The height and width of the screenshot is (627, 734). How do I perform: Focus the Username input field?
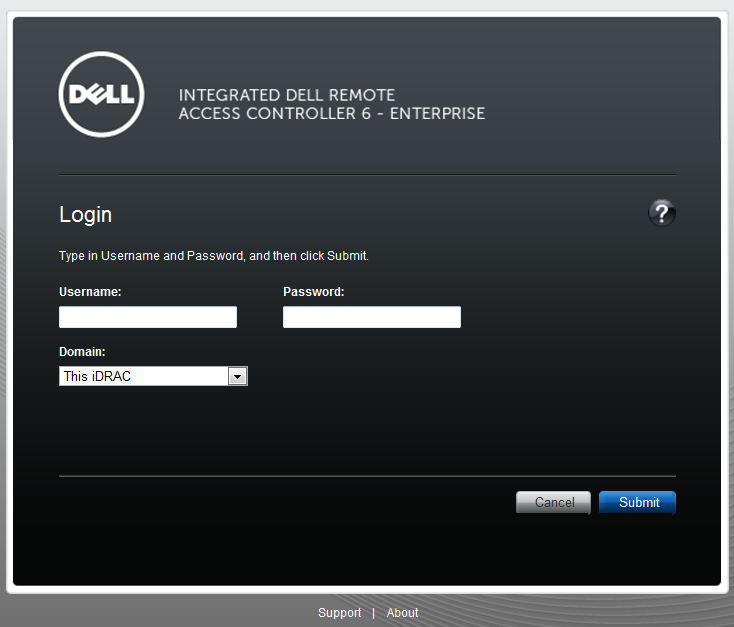click(148, 317)
